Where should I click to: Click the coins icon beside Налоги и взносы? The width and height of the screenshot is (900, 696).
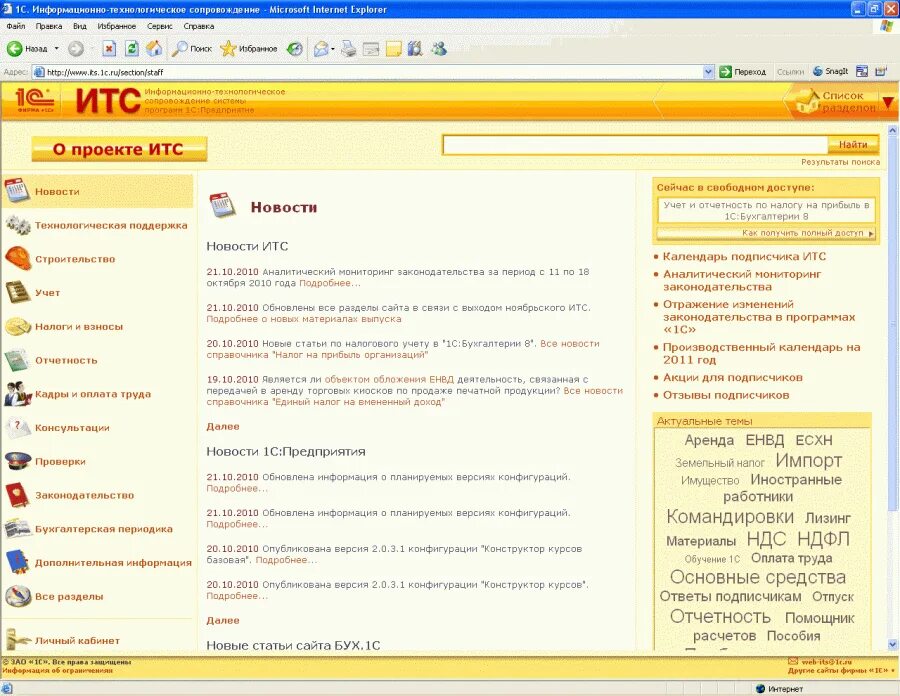coord(17,326)
